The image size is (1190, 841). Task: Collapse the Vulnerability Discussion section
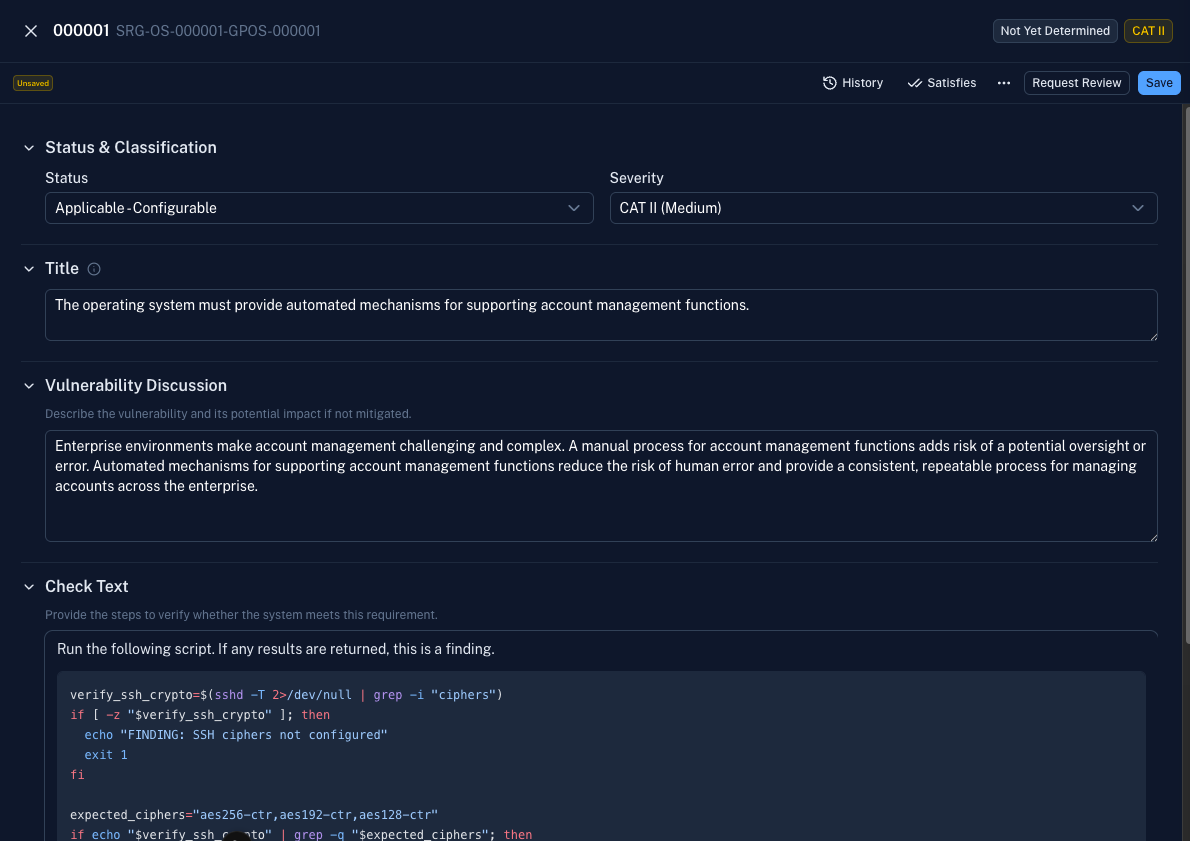coord(28,385)
